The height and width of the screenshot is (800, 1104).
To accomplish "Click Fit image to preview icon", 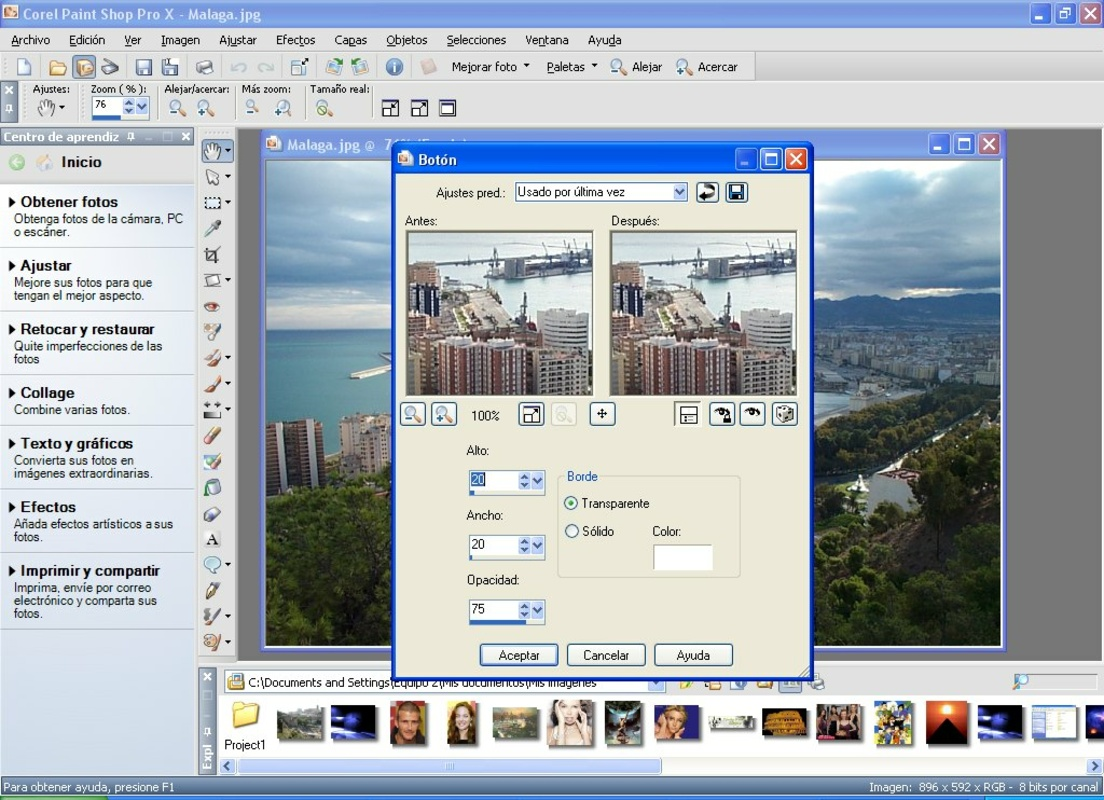I will pos(531,413).
